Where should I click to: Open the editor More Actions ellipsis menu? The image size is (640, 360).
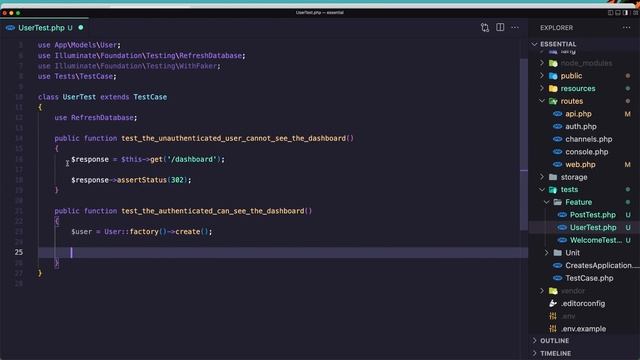[x=515, y=27]
